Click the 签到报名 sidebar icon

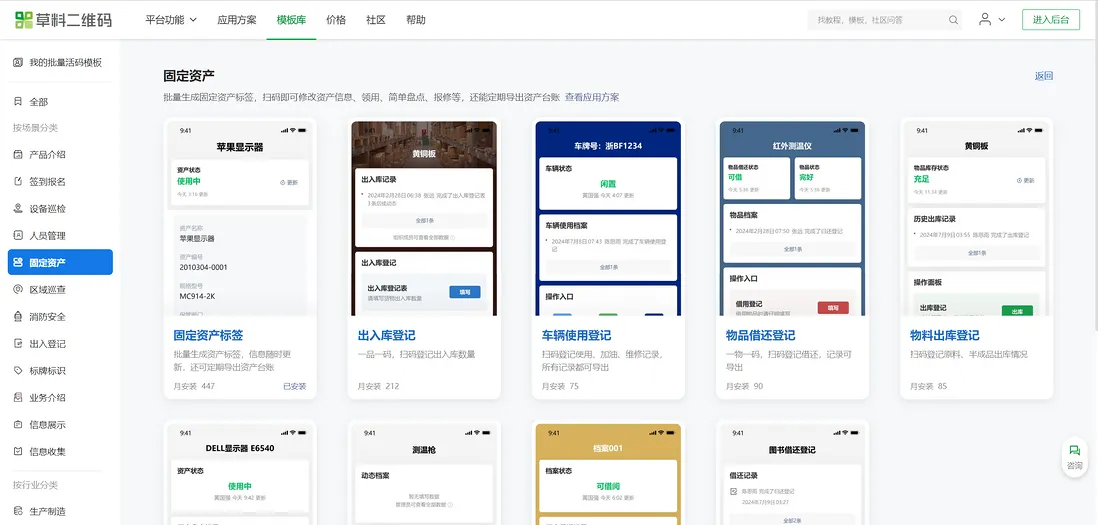tap(18, 182)
